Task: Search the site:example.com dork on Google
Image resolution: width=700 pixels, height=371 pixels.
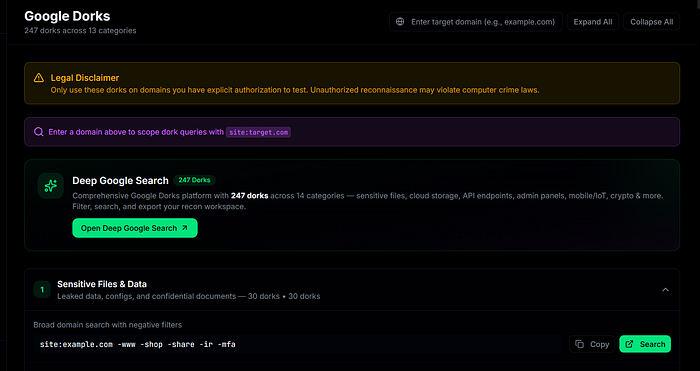Action: click(645, 344)
